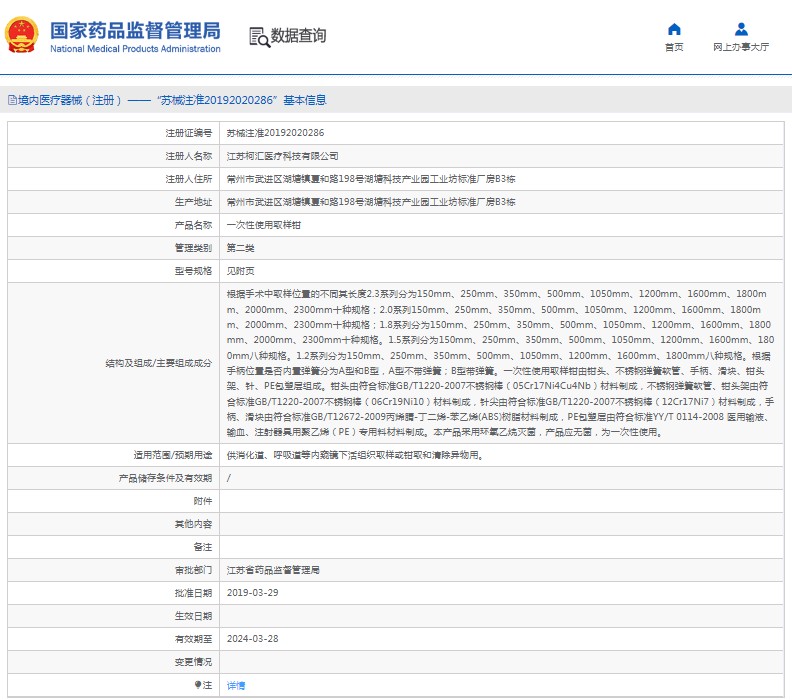The width and height of the screenshot is (792, 700).
Task: Click the 生效日期 row label
Action: click(x=193, y=616)
